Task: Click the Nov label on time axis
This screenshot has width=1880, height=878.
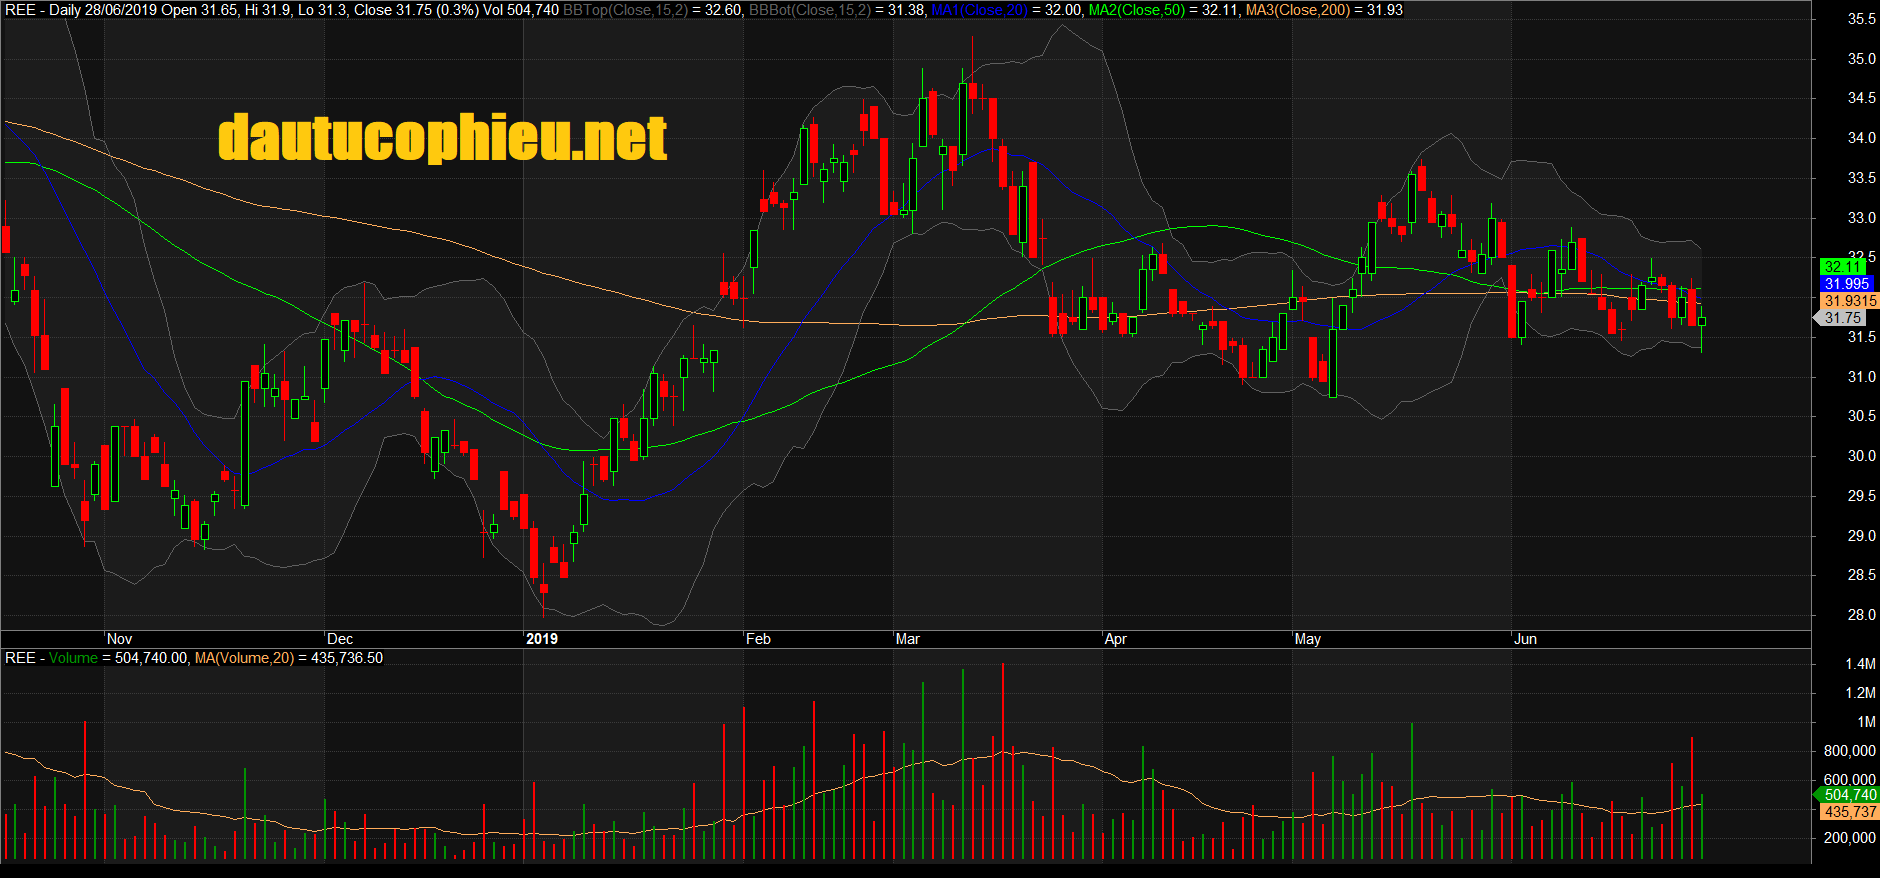Action: [119, 639]
